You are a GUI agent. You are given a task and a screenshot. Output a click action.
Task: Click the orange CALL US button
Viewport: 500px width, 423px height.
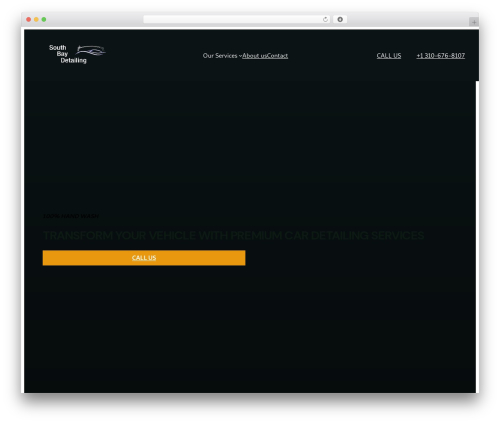pyautogui.click(x=144, y=258)
